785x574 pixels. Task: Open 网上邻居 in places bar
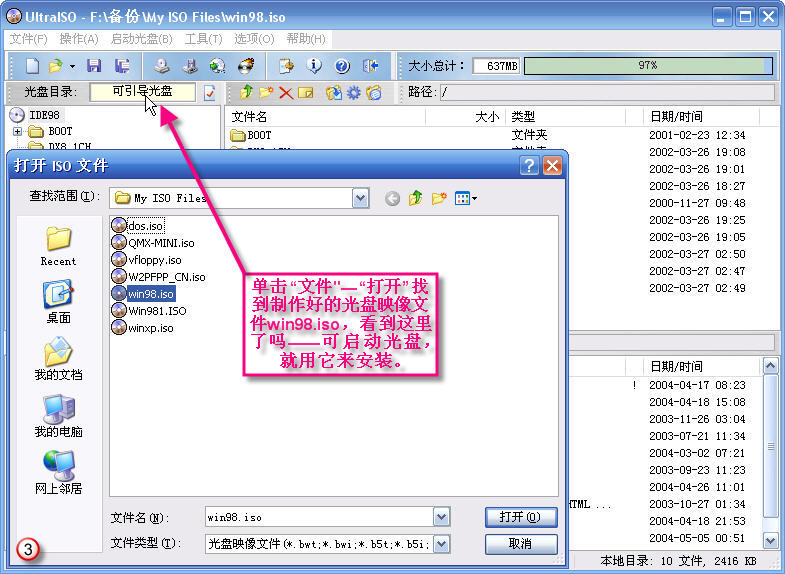pos(59,472)
